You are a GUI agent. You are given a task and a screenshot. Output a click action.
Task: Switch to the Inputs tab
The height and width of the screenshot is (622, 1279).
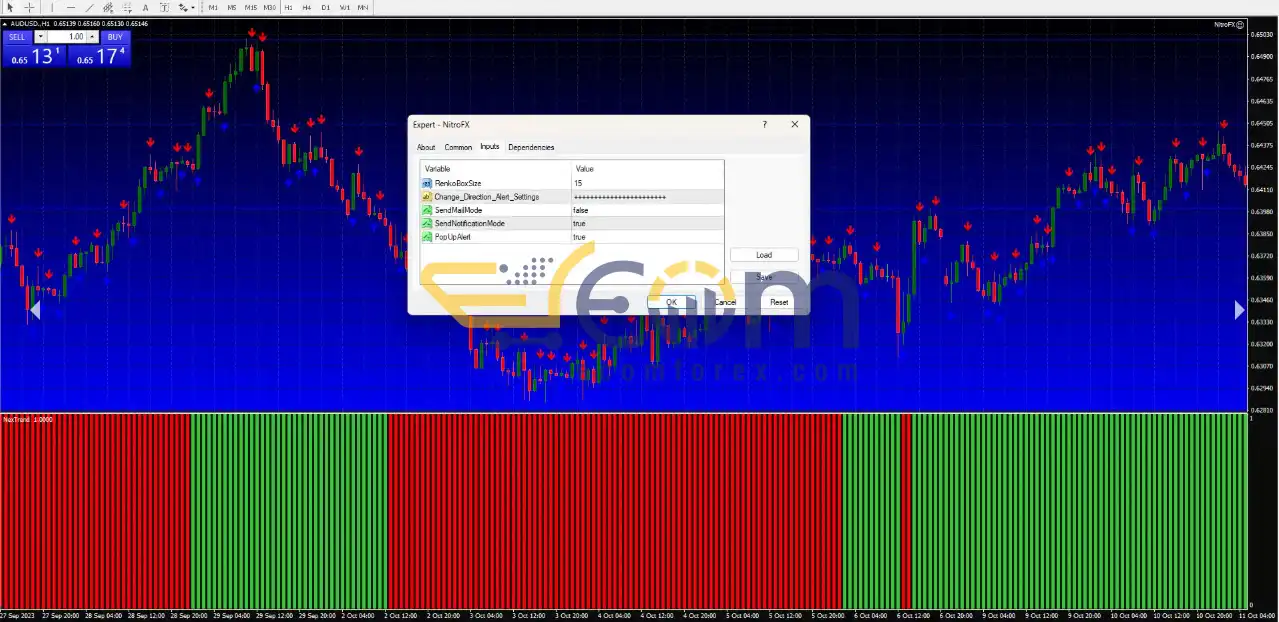click(489, 147)
